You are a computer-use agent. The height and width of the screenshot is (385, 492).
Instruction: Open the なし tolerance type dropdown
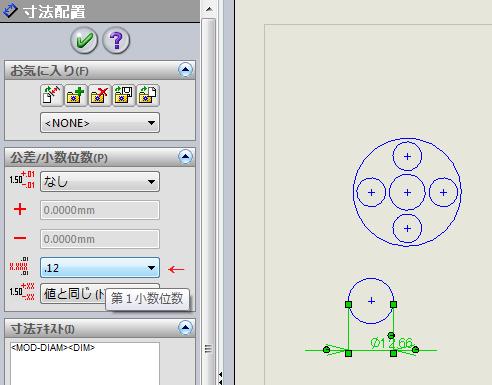[x=100, y=182]
